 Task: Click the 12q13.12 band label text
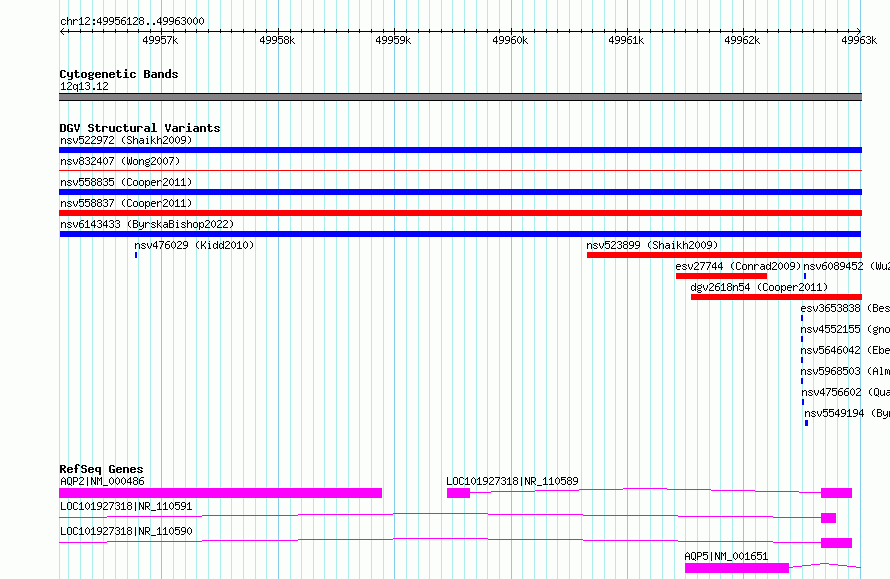(x=84, y=86)
